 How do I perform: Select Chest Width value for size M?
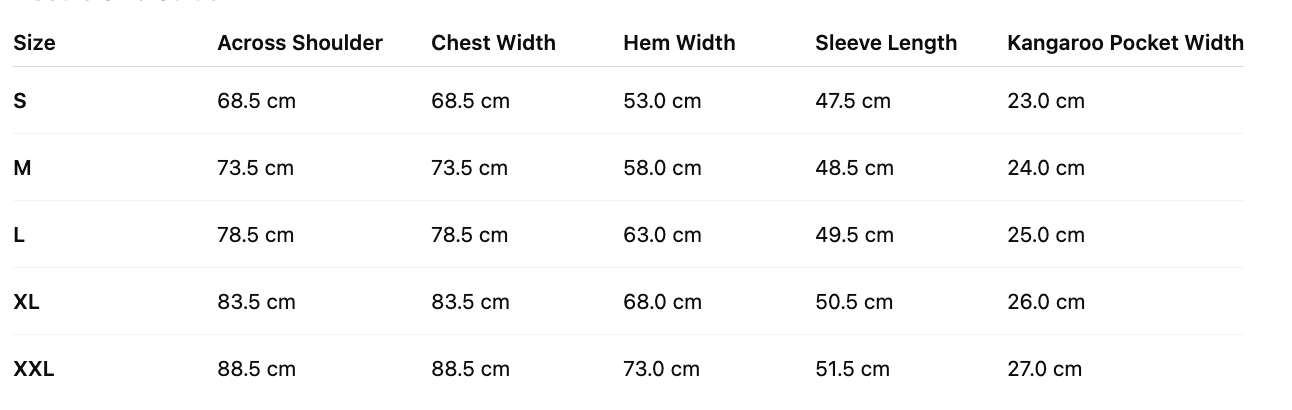tap(470, 168)
